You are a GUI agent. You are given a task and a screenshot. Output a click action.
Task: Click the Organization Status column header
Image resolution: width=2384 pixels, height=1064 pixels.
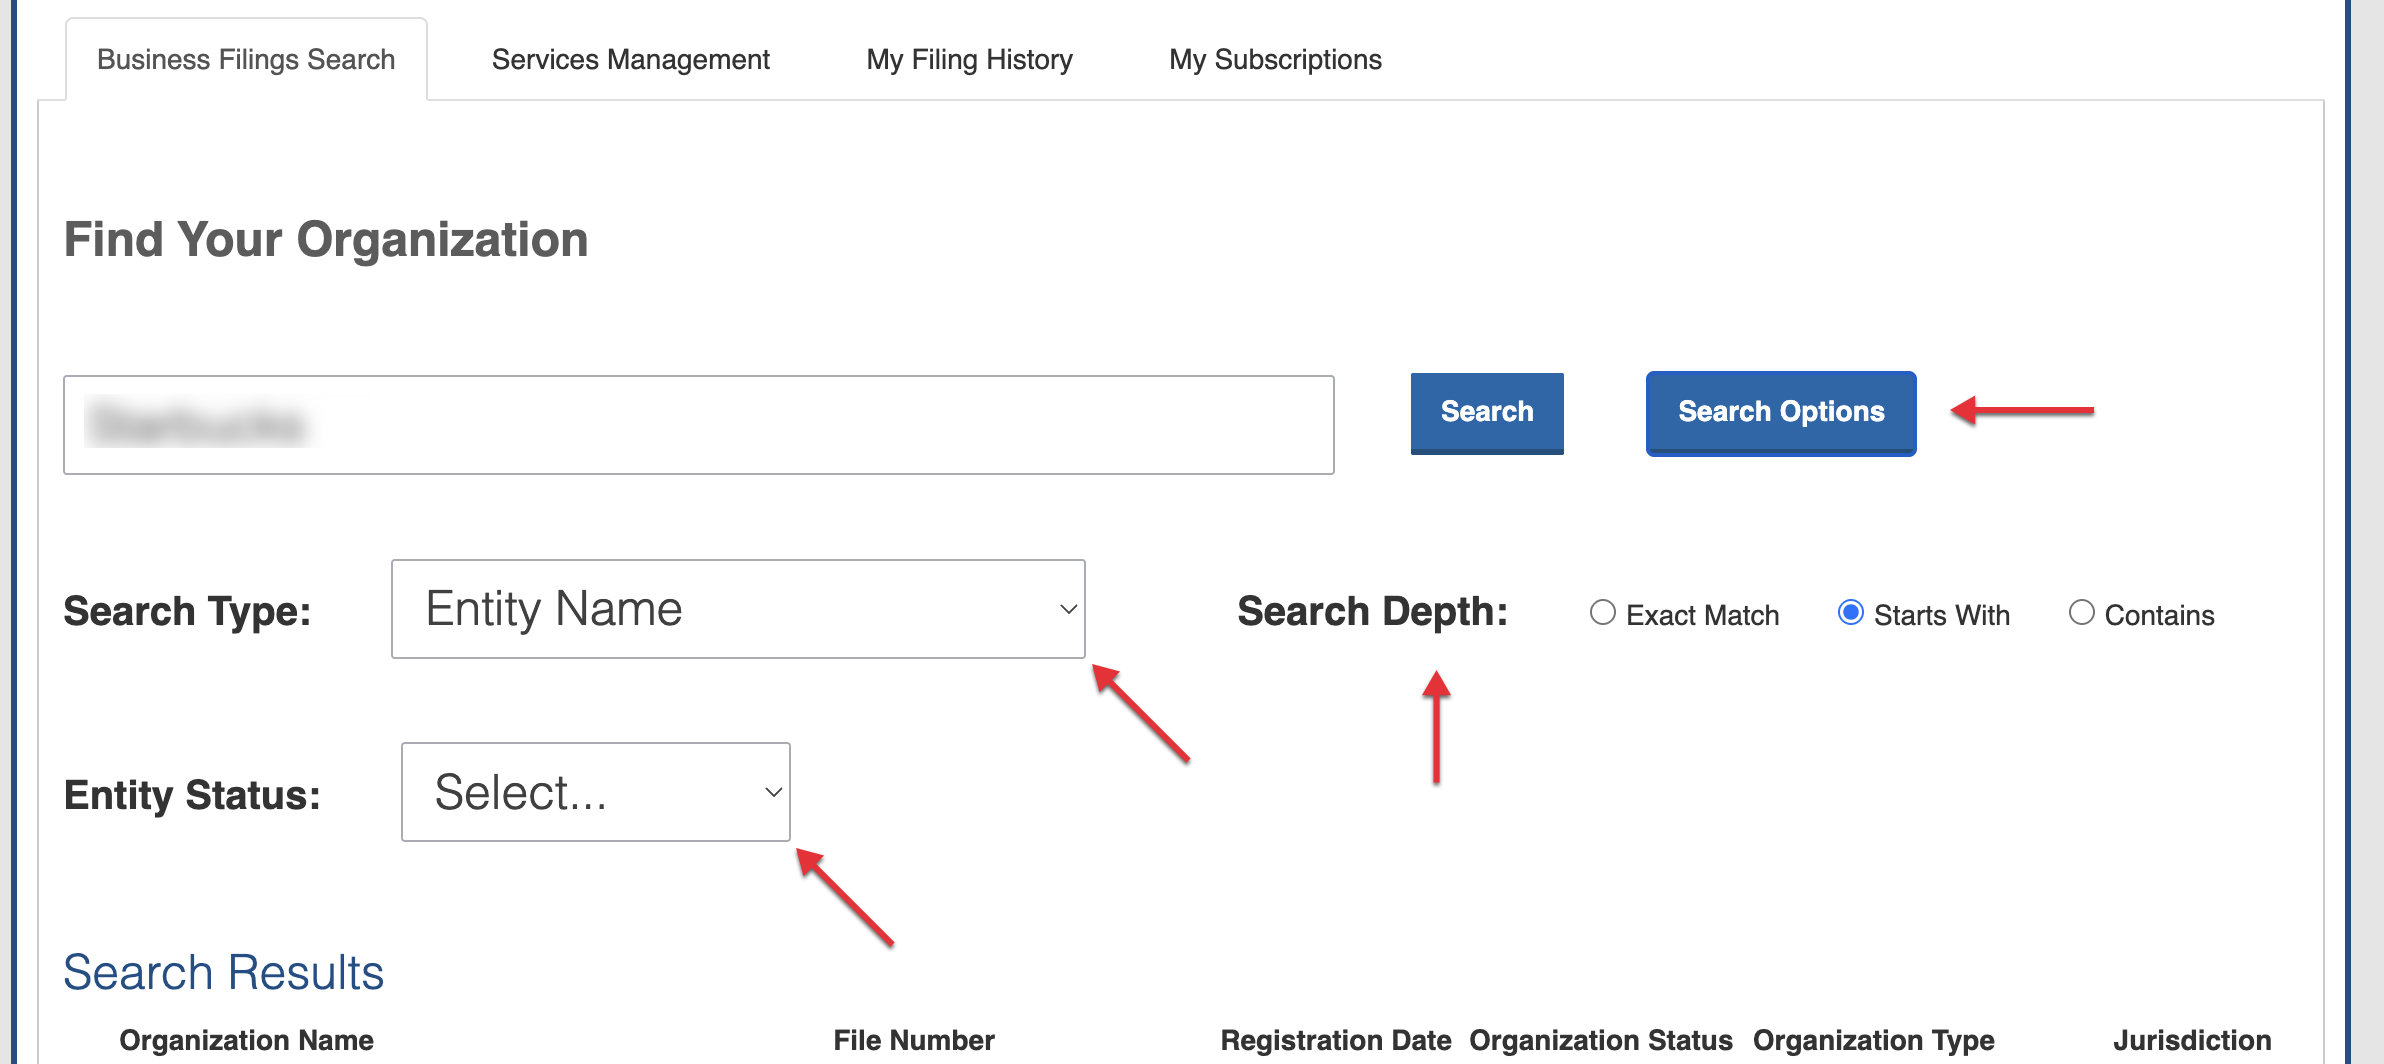point(1600,1041)
